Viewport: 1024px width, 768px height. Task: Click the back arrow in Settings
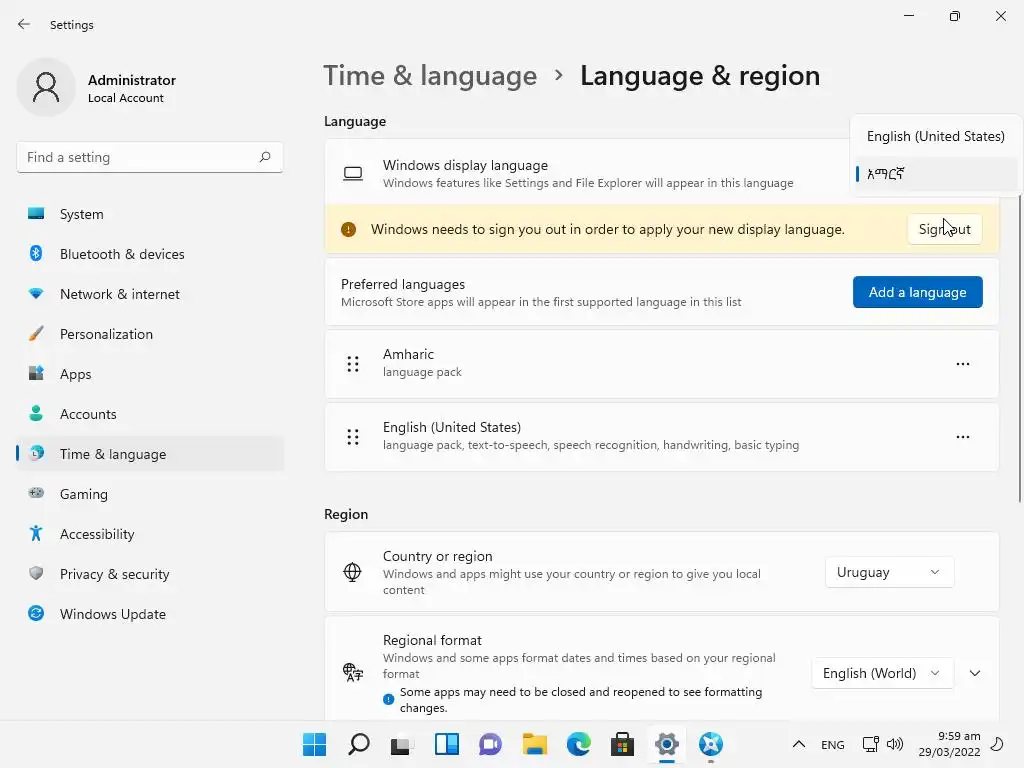coord(24,24)
